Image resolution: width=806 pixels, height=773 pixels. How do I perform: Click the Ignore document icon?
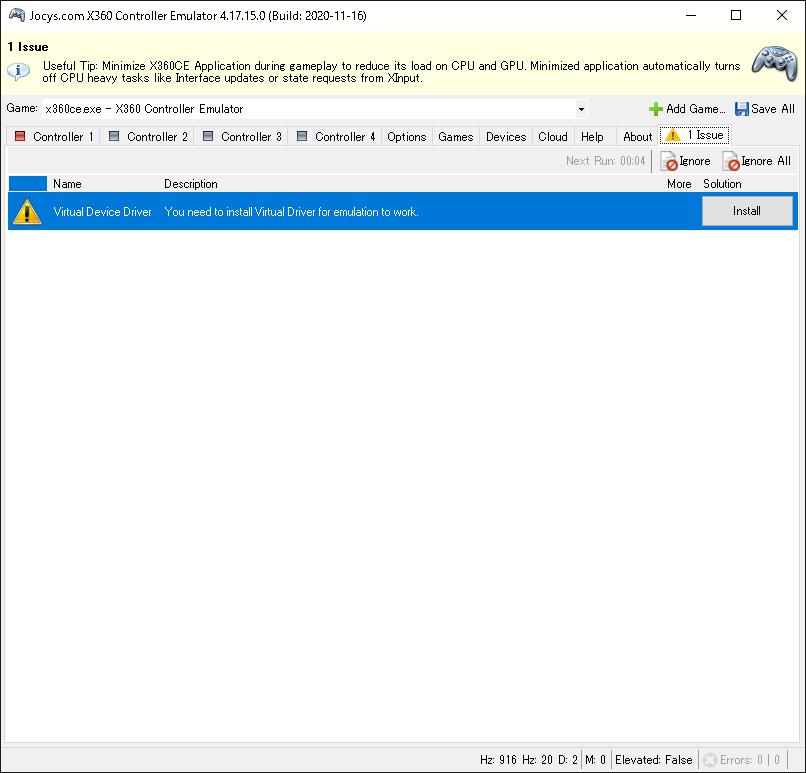click(x=669, y=161)
